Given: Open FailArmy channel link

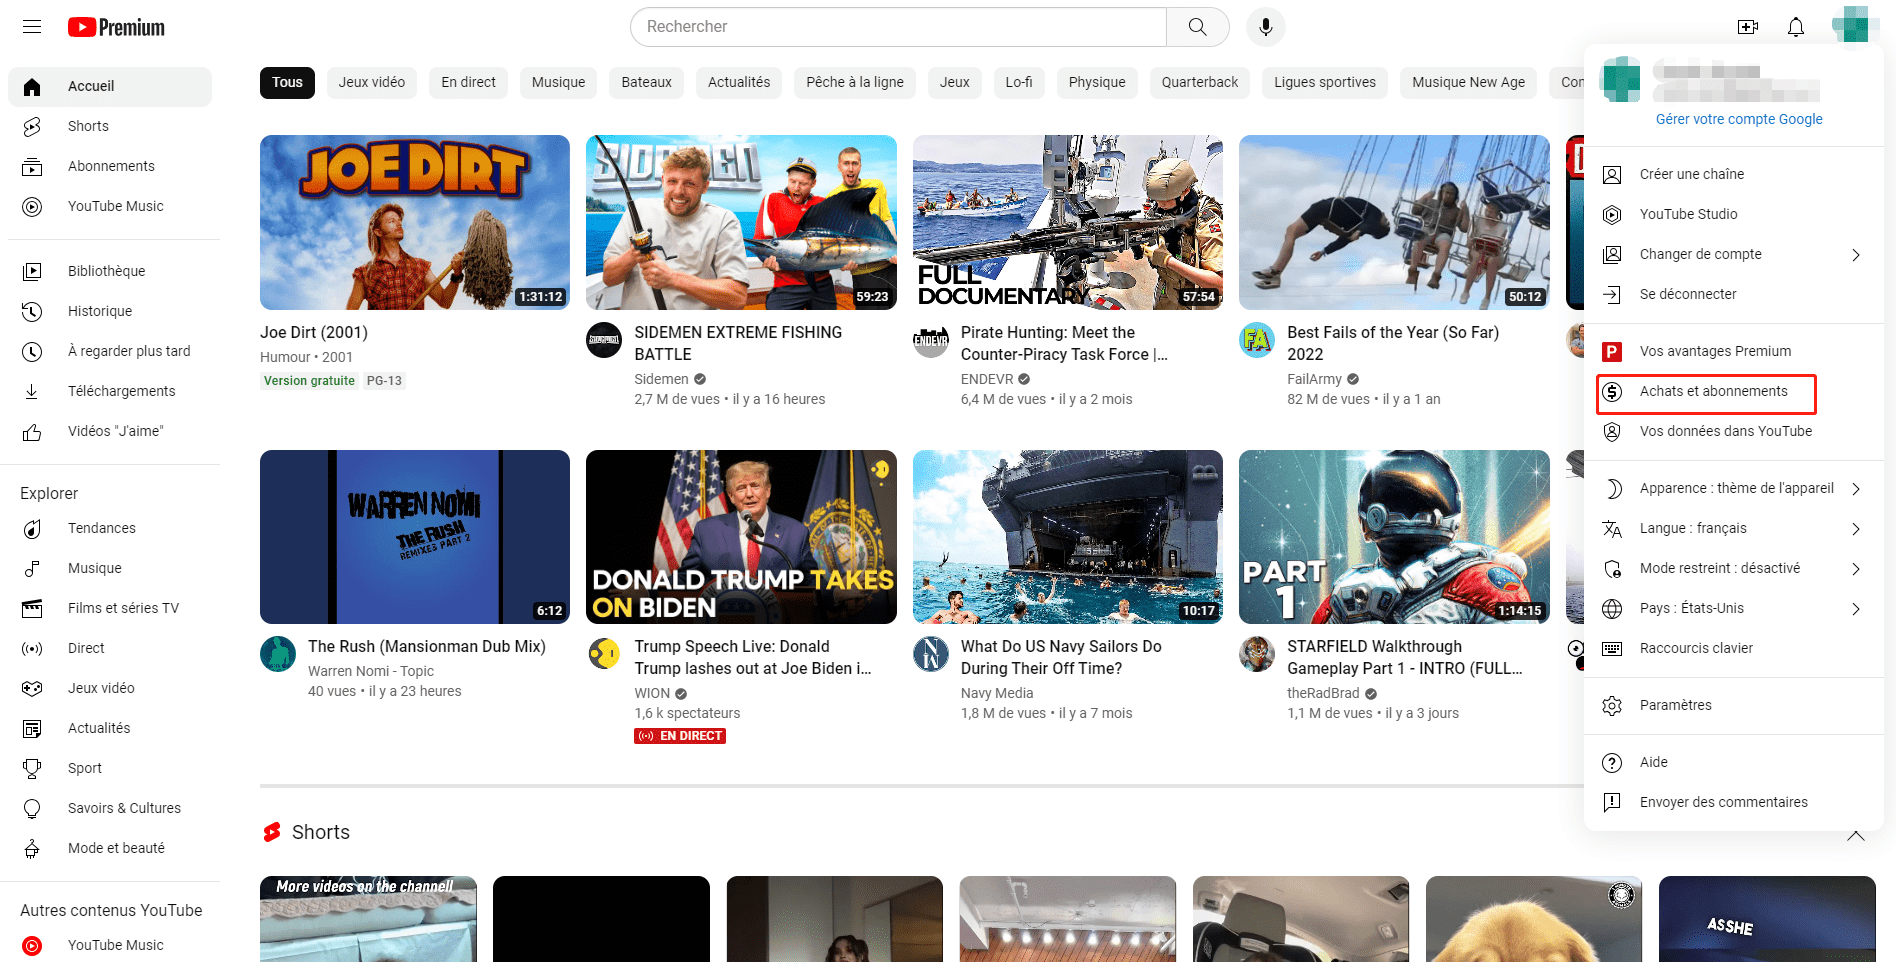Looking at the screenshot, I should [1314, 379].
